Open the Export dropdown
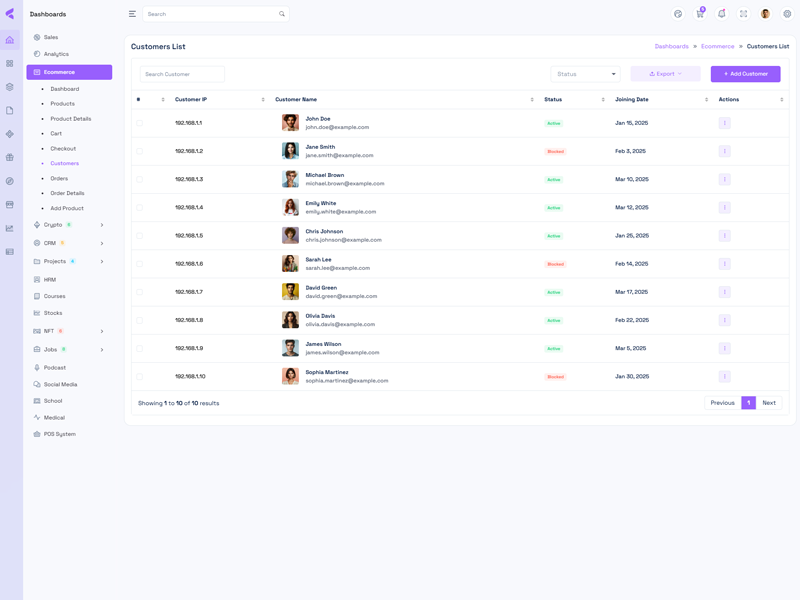Viewport: 800px width, 600px height. 665,74
